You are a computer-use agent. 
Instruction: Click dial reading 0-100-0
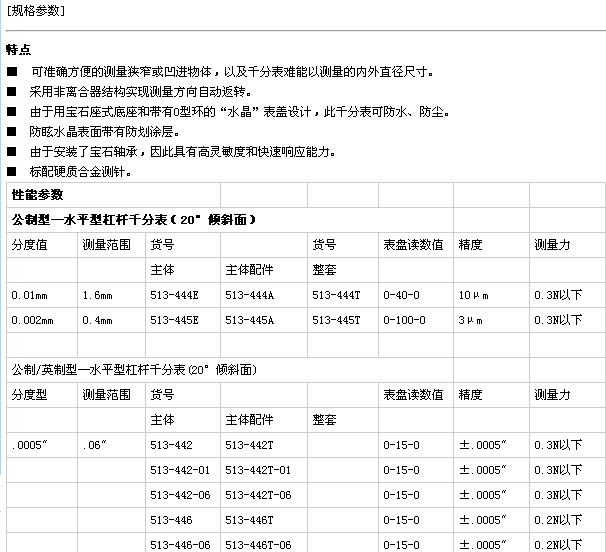404,320
